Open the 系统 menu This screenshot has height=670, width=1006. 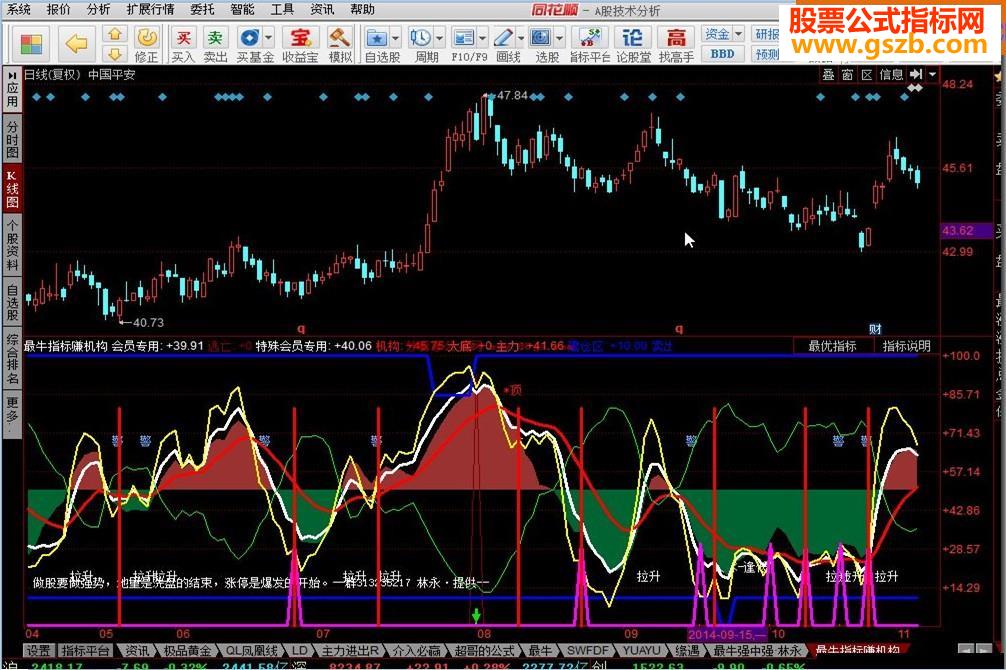point(19,9)
